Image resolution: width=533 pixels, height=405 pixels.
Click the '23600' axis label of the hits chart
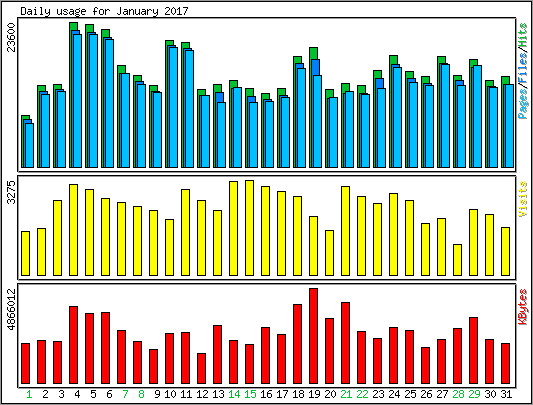(x=12, y=37)
